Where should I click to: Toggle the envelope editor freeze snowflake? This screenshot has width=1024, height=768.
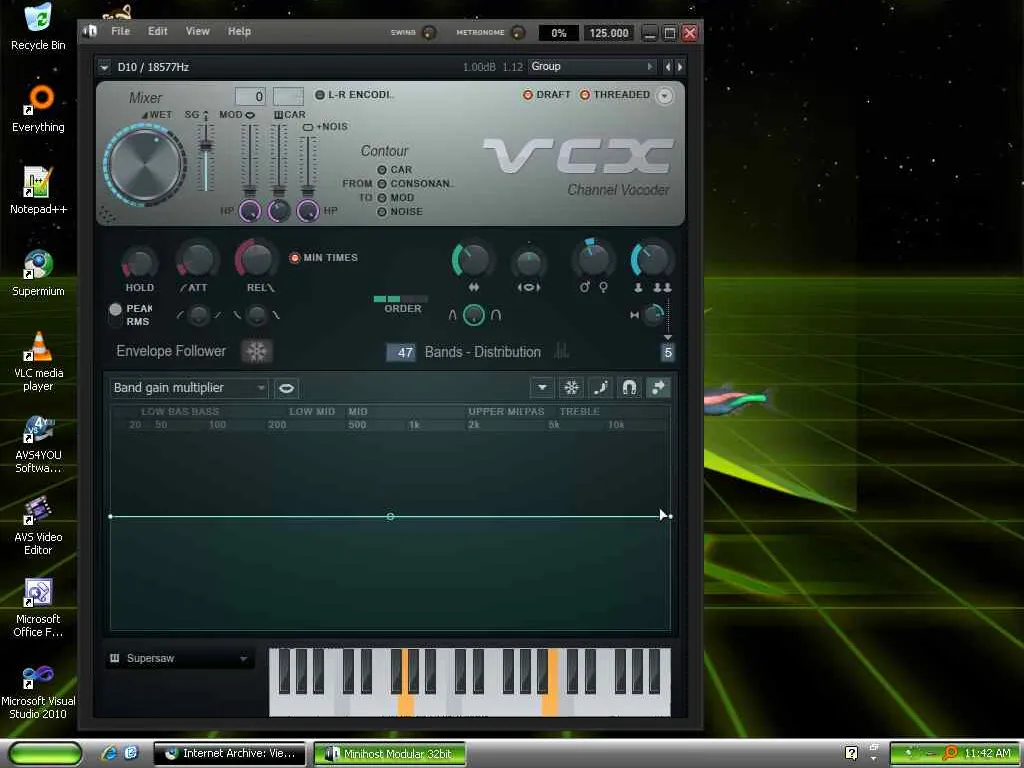[571, 388]
